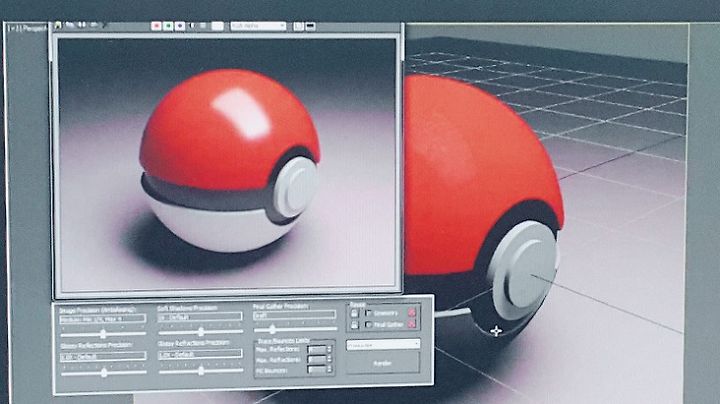Enable the red channel display
Image resolution: width=720 pixels, height=404 pixels.
156,26
